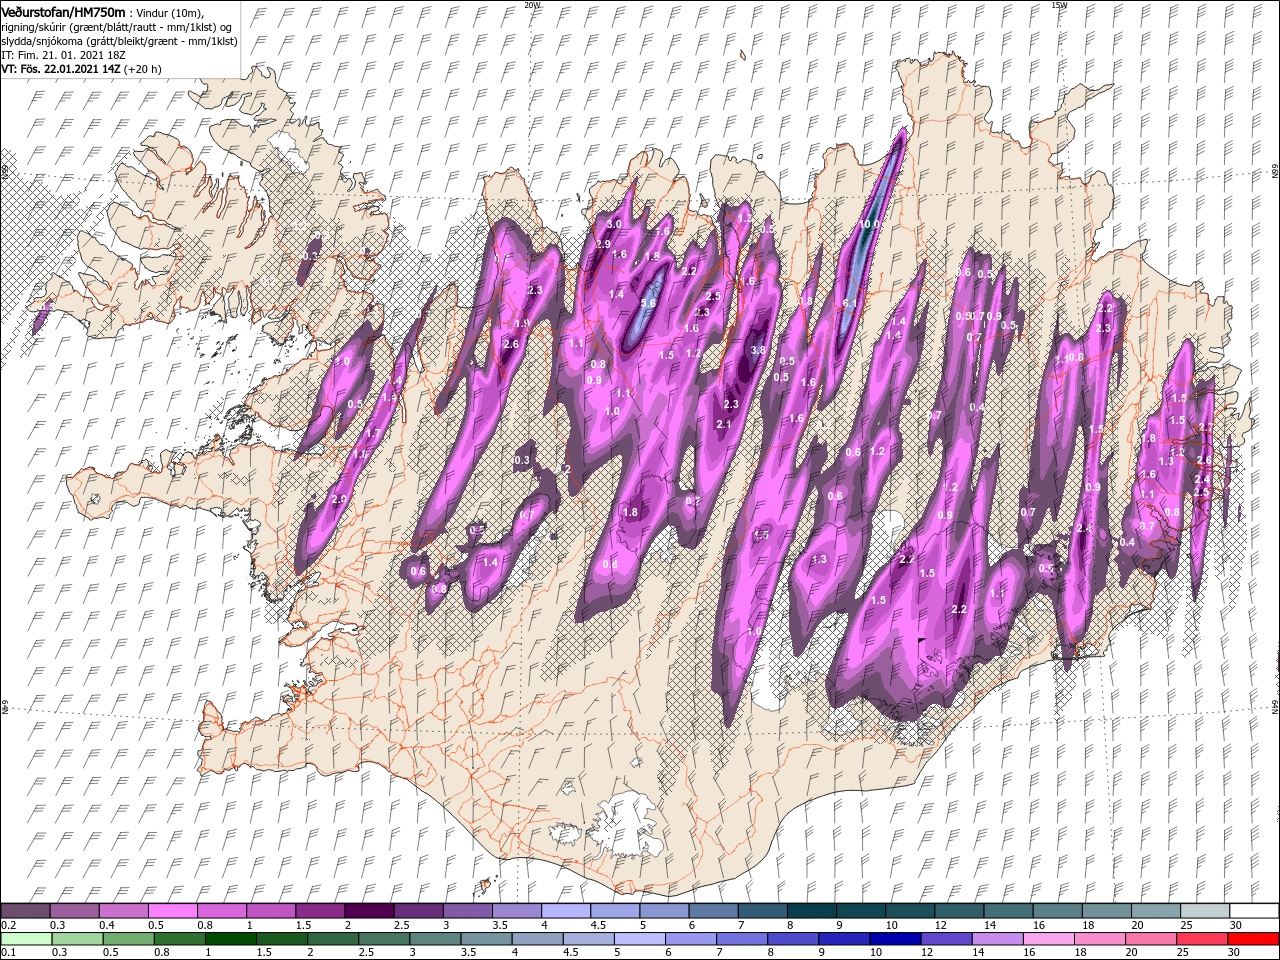Viewport: 1280px width, 960px height.
Task: Select bottom-row pink swatch between 16 and 18
Action: (1049, 939)
